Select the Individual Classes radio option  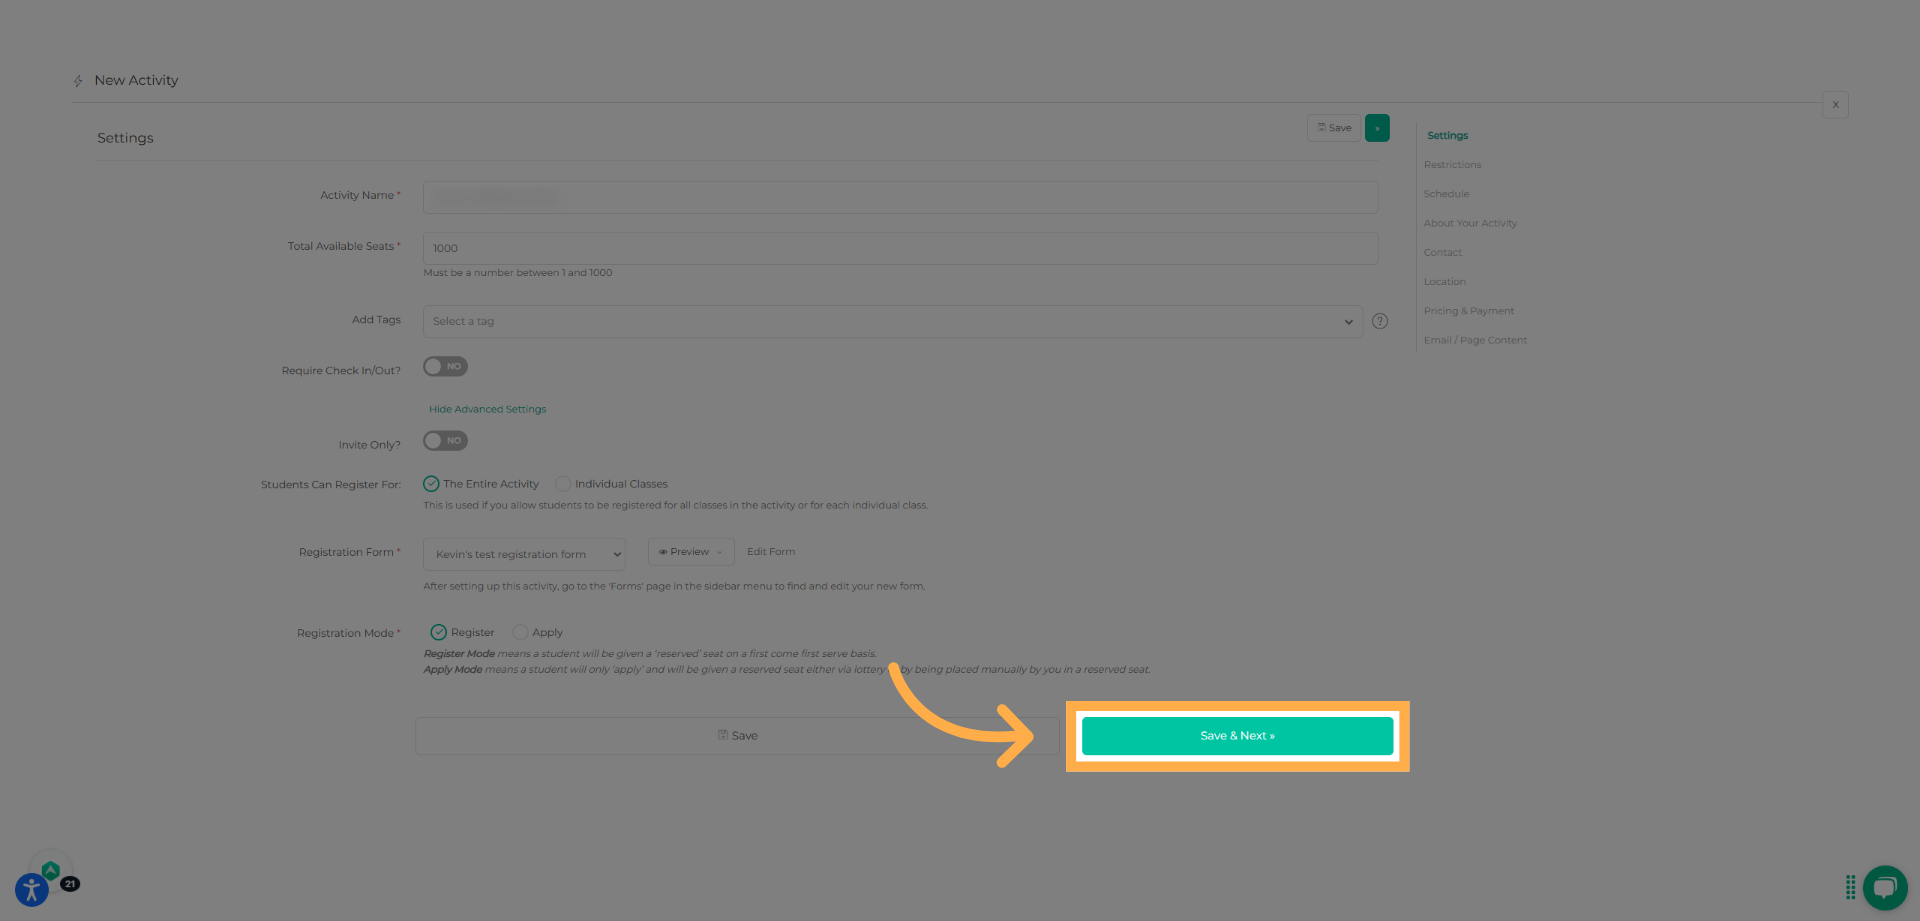pos(563,484)
